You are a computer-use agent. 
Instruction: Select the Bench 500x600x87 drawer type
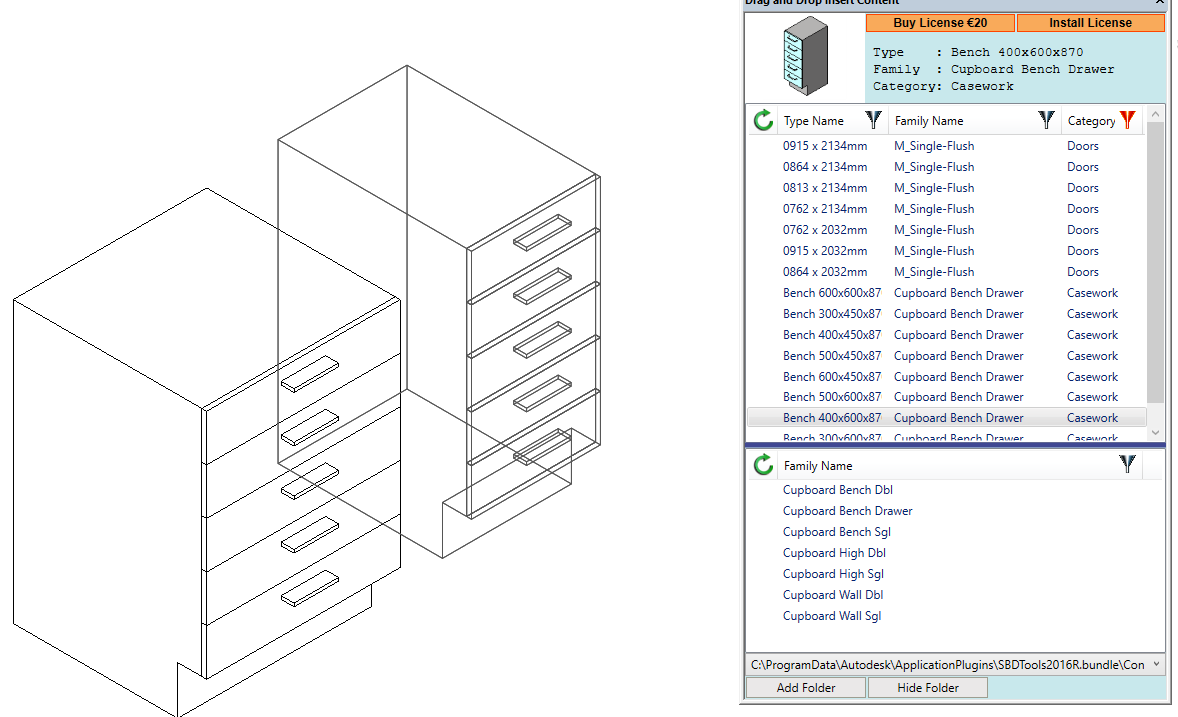tap(832, 397)
